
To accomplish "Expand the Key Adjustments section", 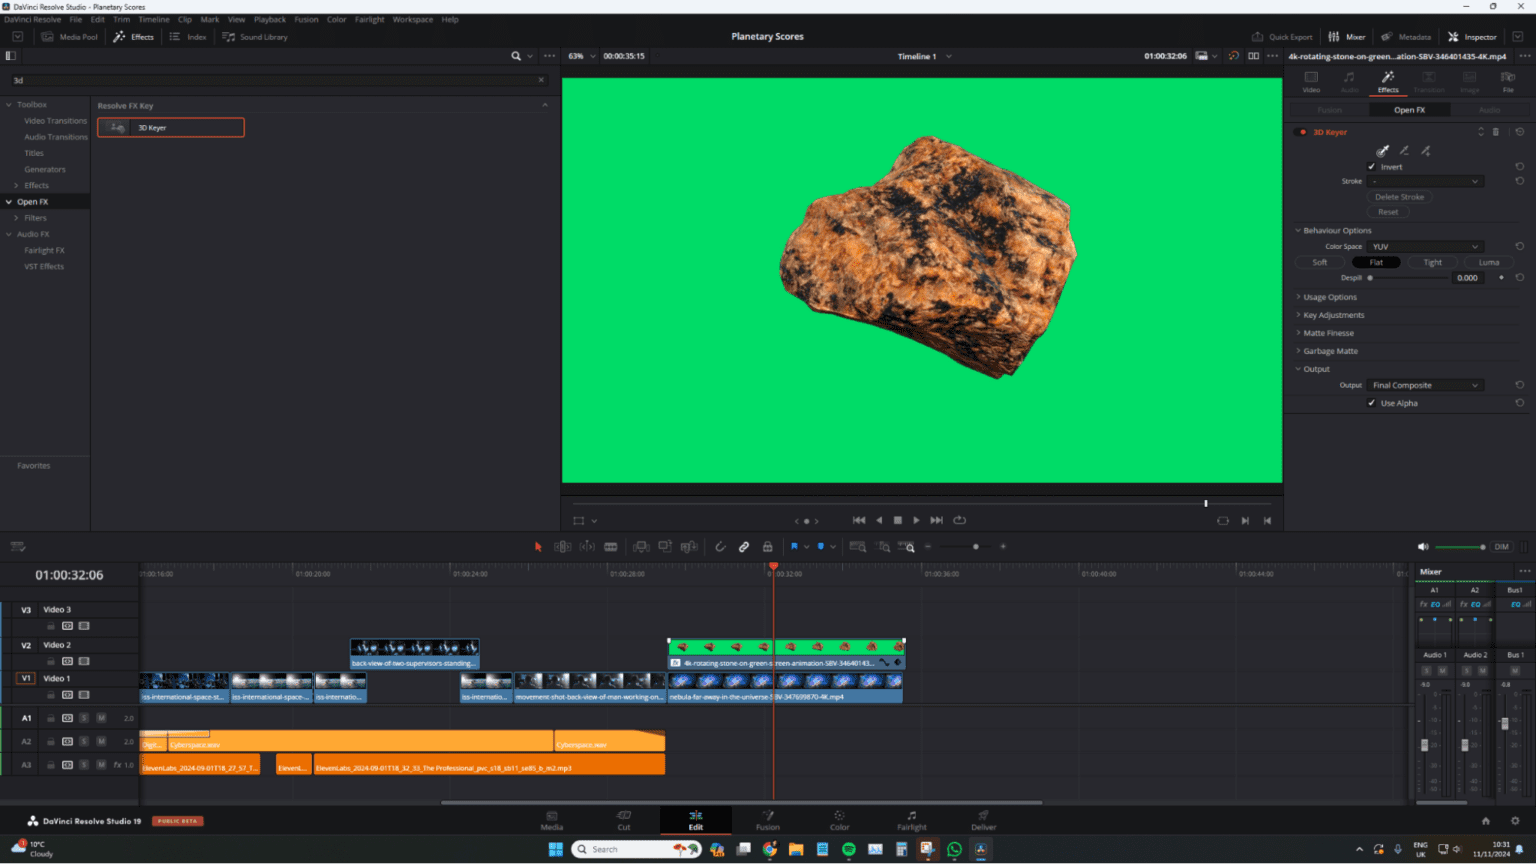I will [x=1333, y=315].
